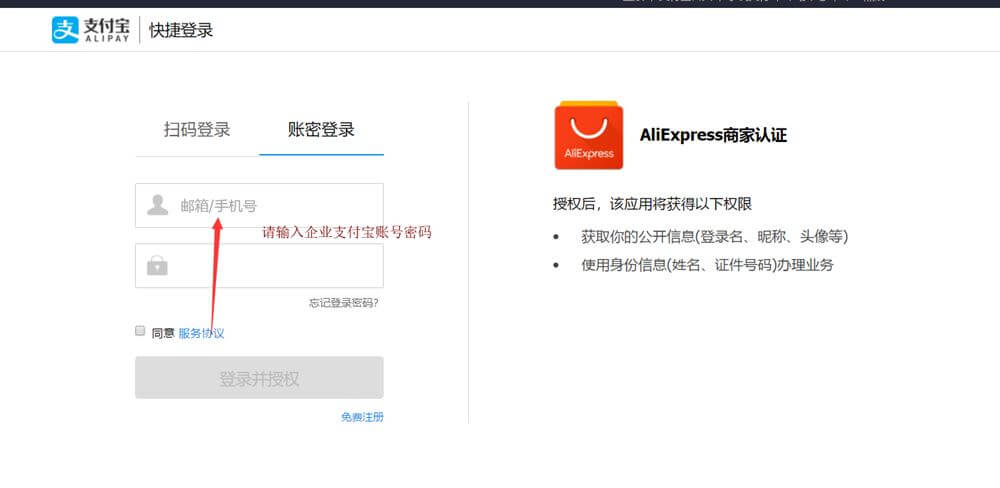The height and width of the screenshot is (488, 1000).
Task: Open the 免费注册 link
Action: (x=362, y=417)
